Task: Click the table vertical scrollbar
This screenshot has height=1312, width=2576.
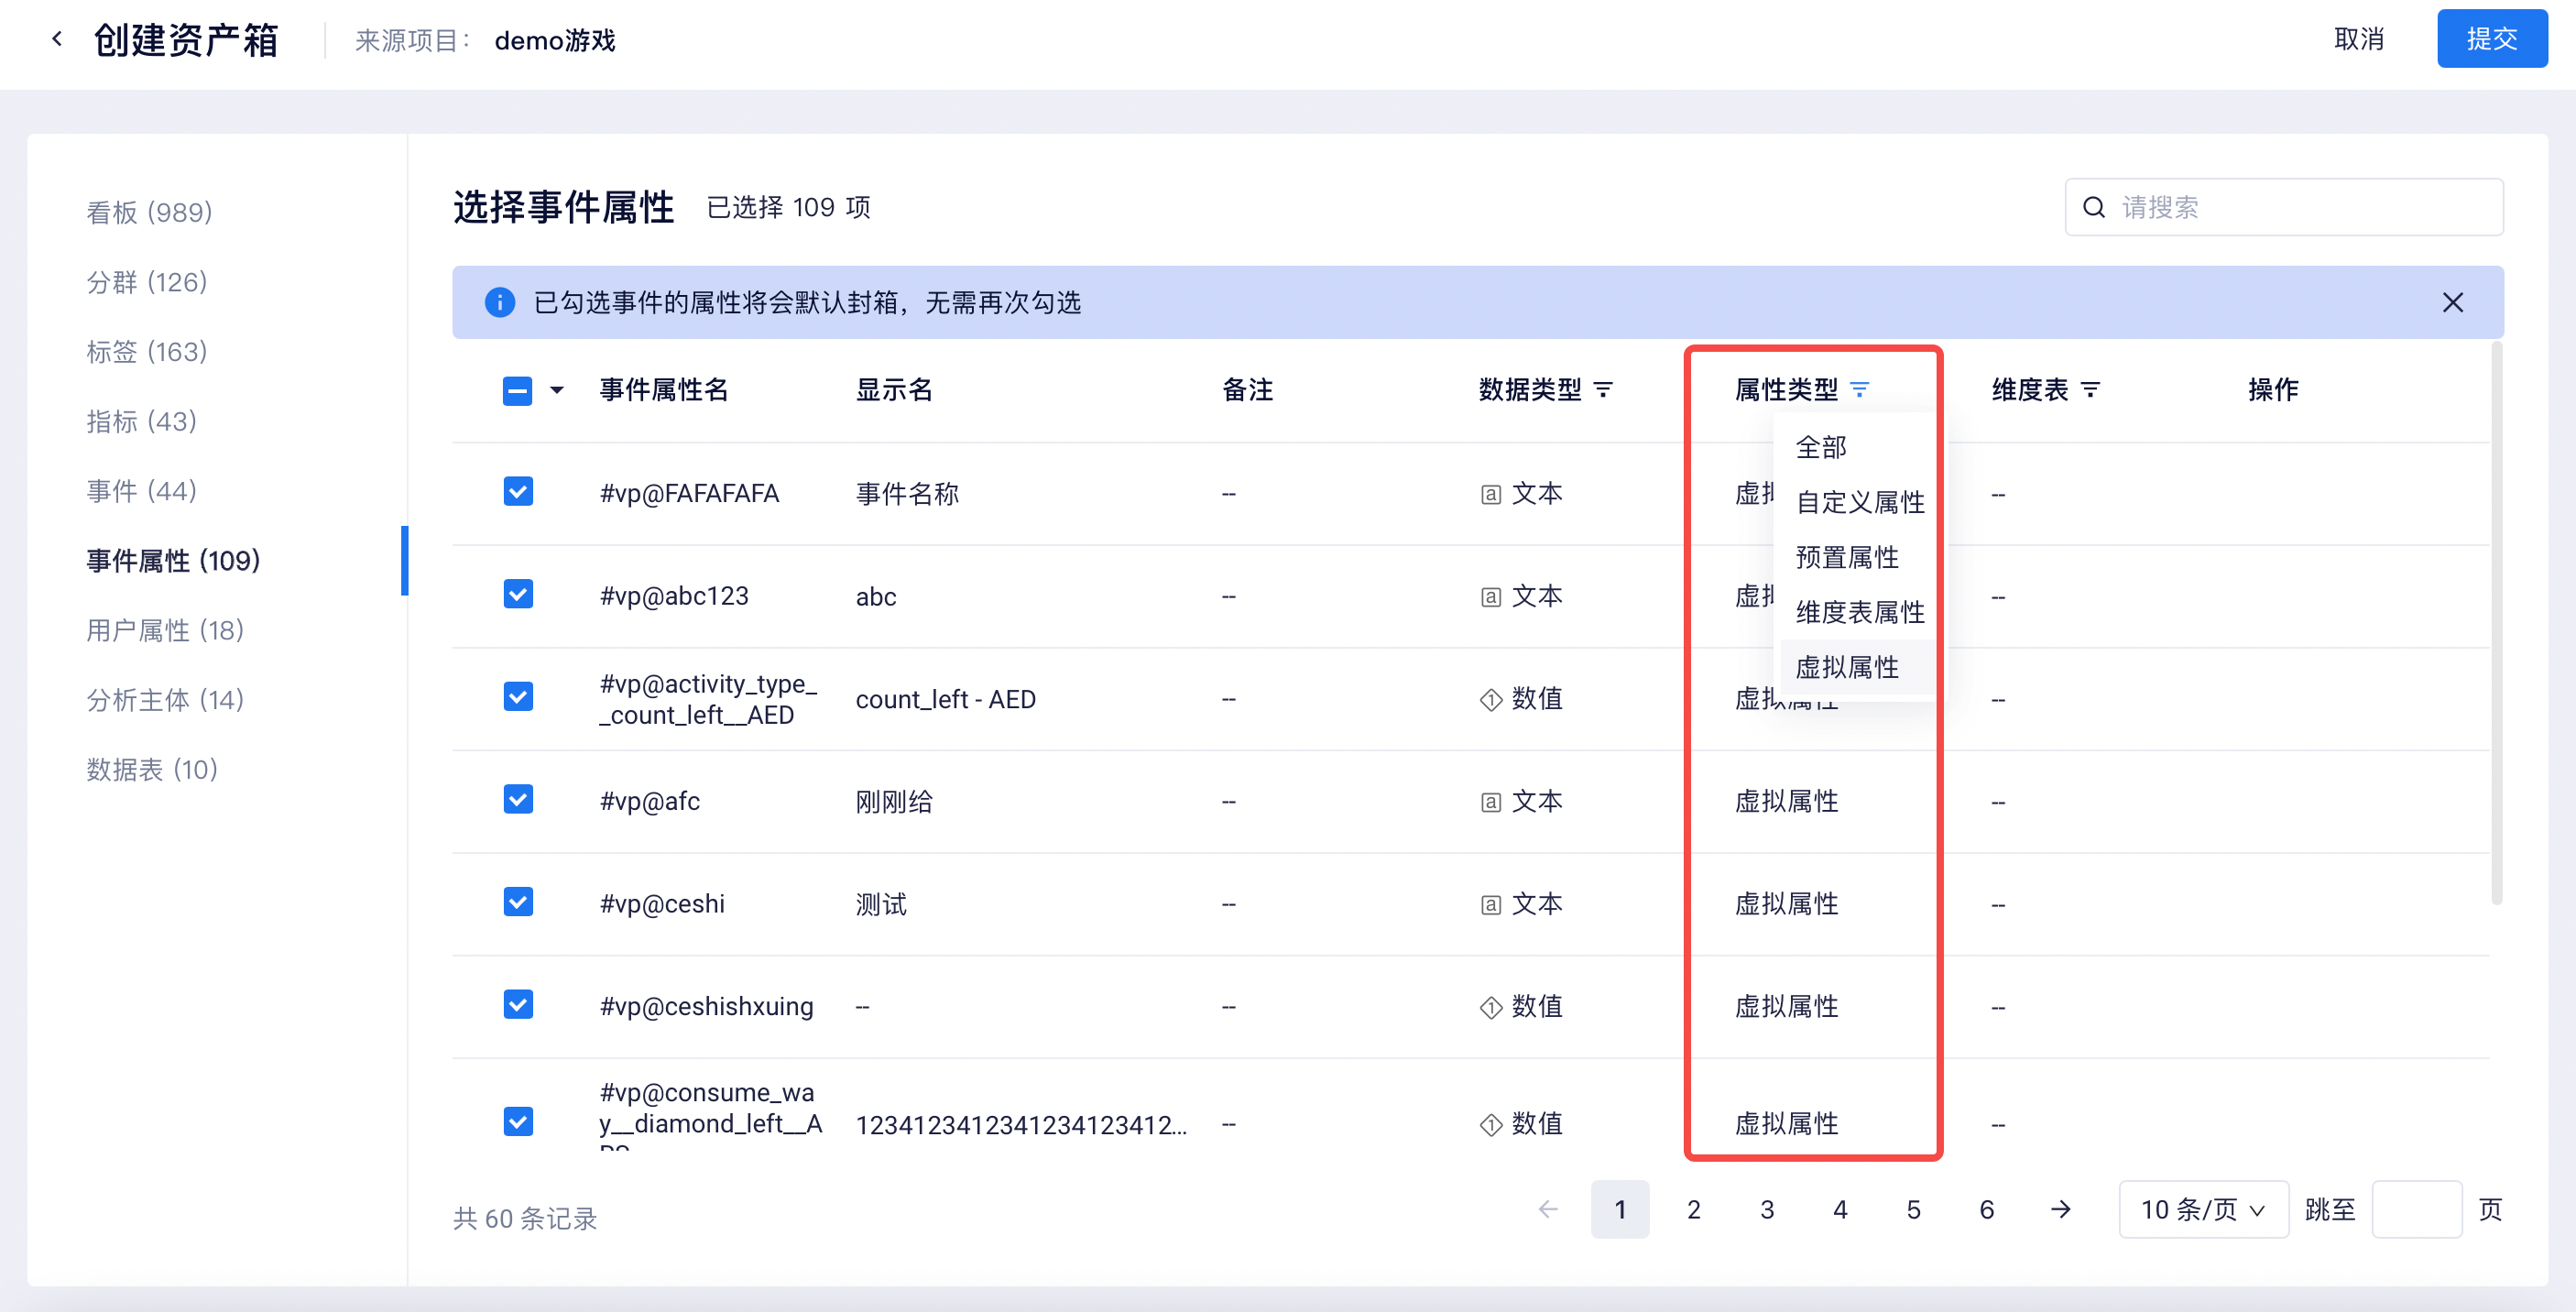Action: [x=2496, y=625]
